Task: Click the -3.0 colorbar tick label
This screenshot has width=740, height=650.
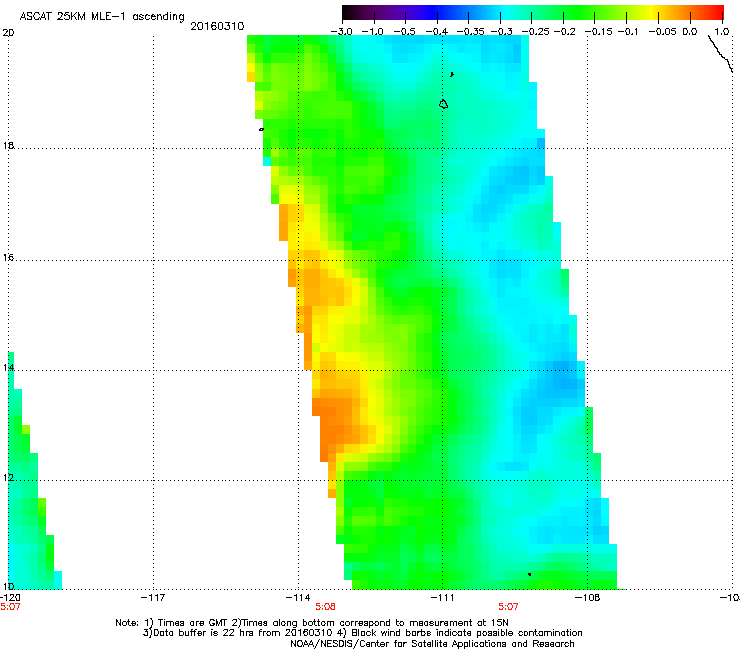Action: [x=342, y=32]
